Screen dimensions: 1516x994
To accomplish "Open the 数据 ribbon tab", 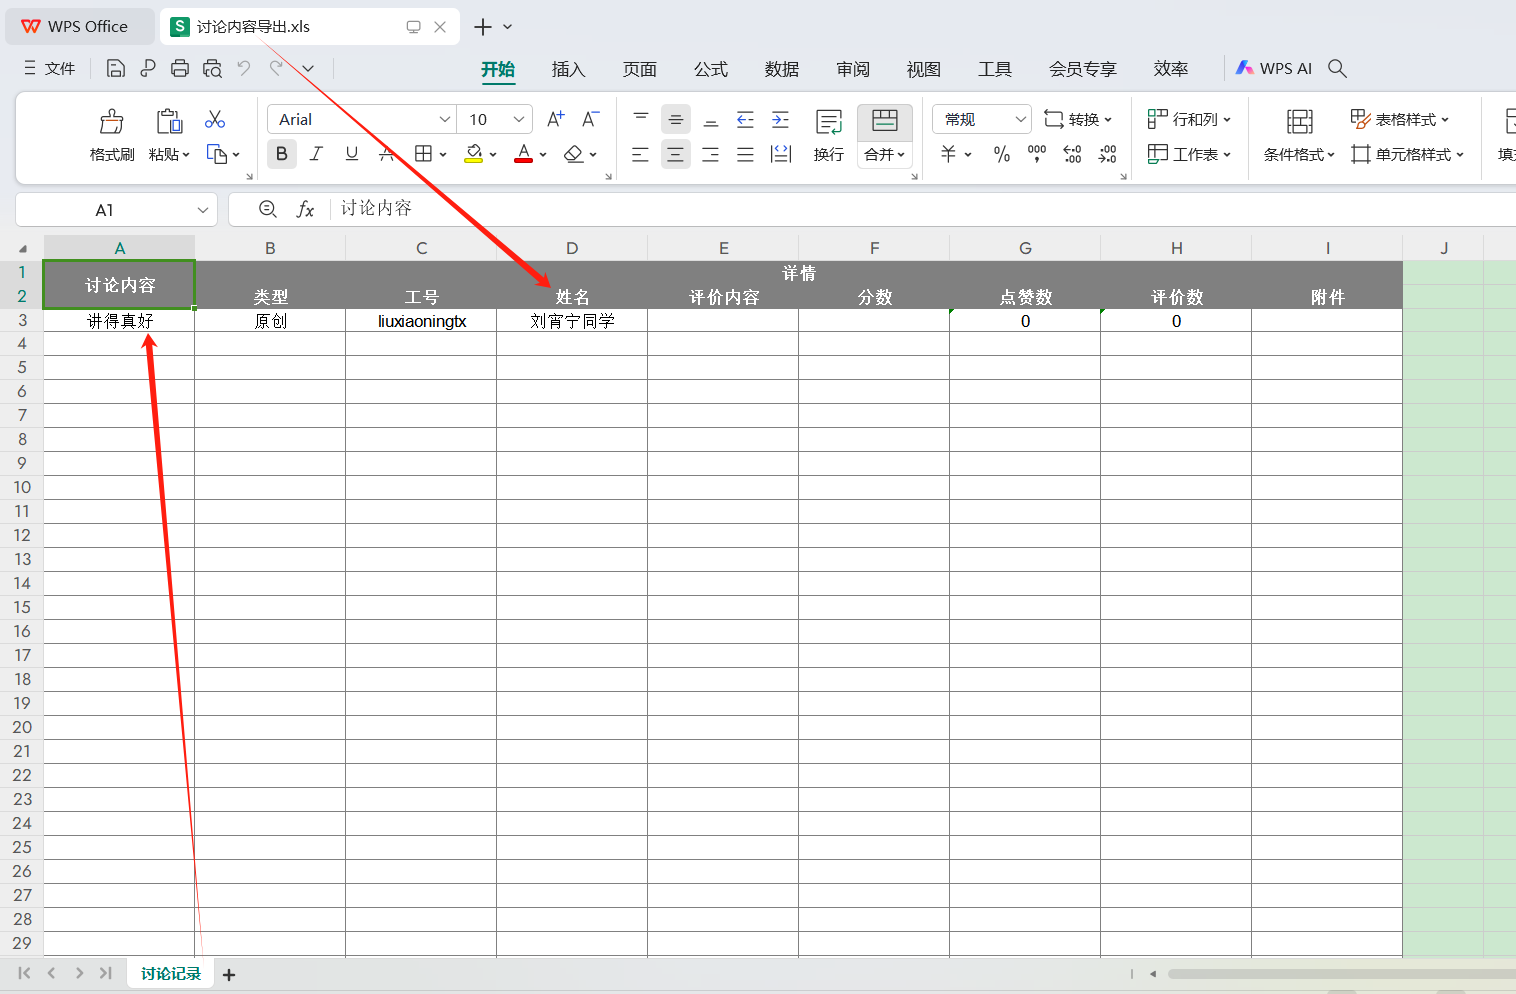I will (x=781, y=69).
